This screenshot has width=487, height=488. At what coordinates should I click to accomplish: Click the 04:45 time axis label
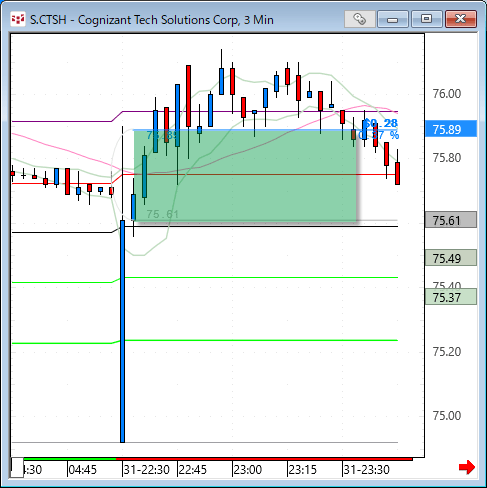click(83, 470)
